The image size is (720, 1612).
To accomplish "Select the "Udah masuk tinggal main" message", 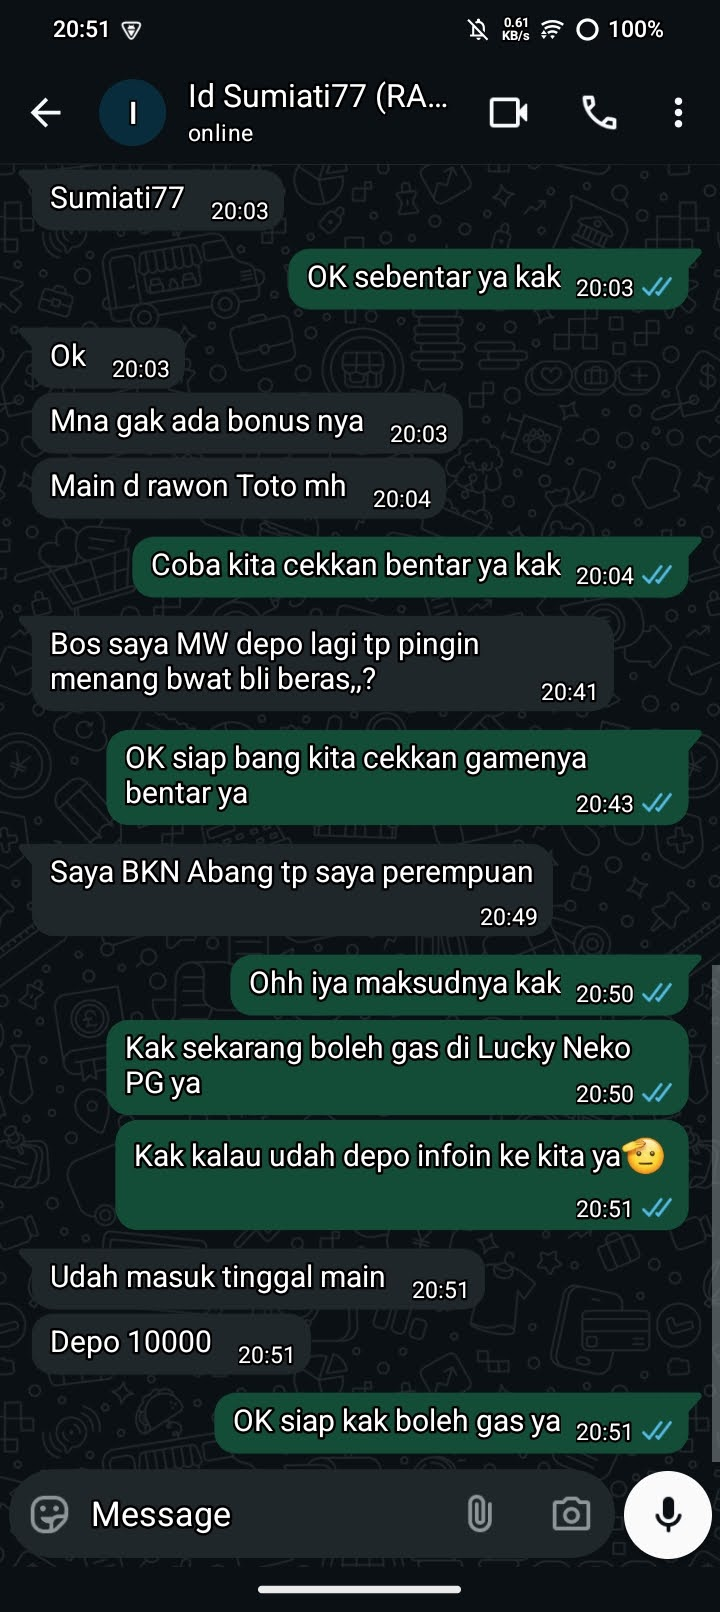I will pos(258,1280).
